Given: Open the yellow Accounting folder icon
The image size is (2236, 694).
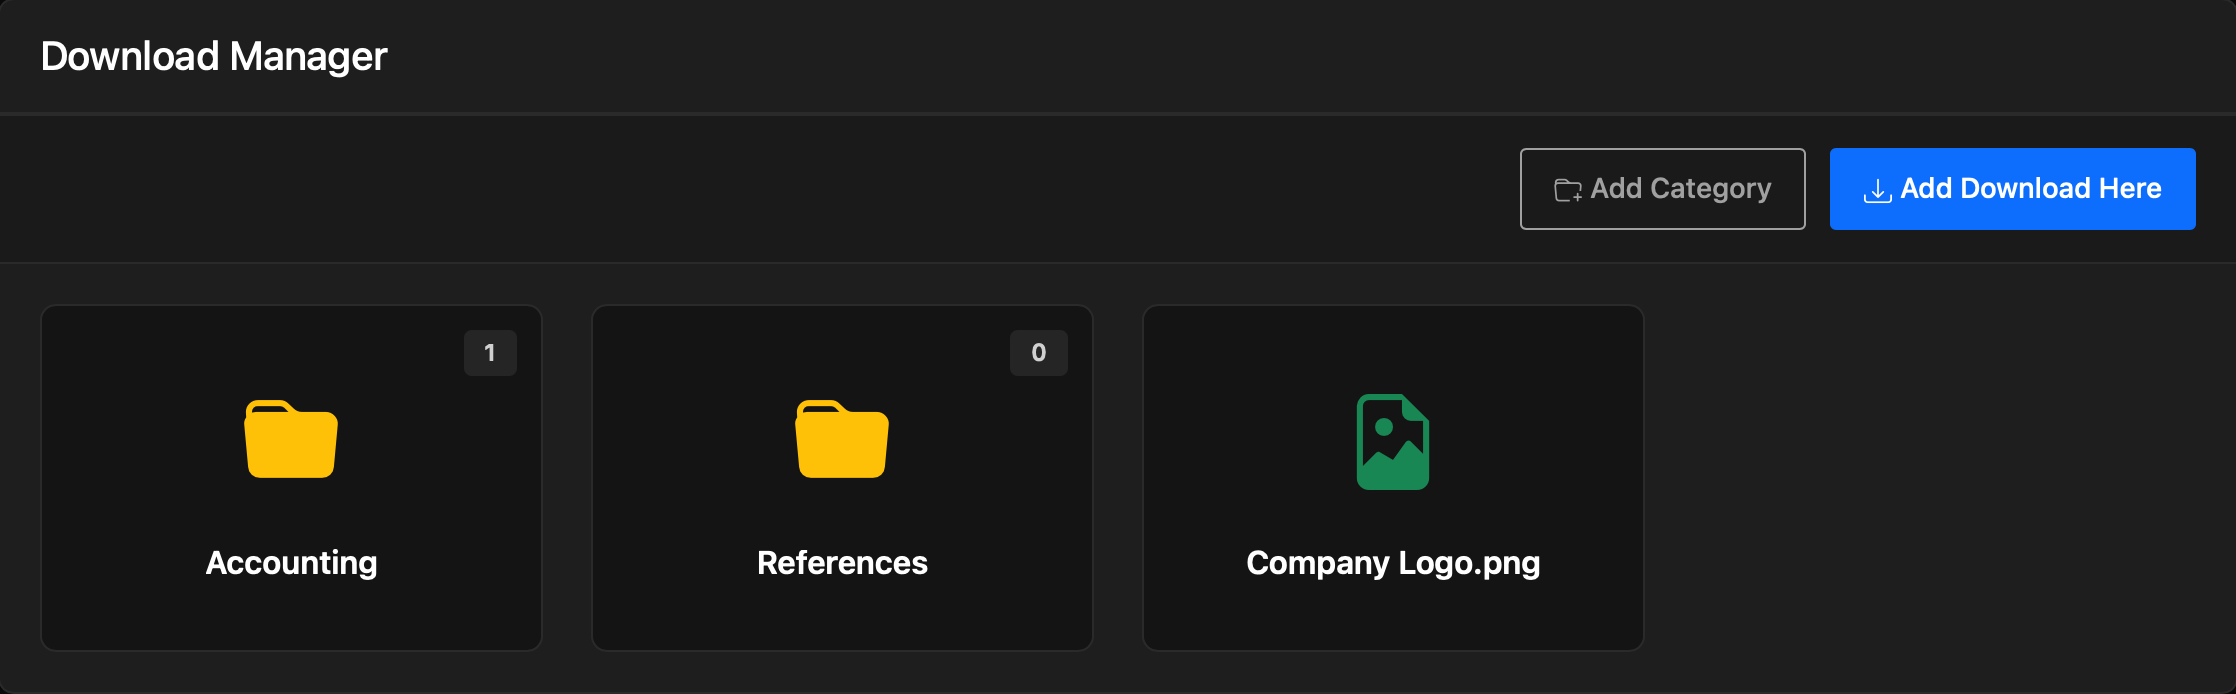Looking at the screenshot, I should tap(291, 439).
